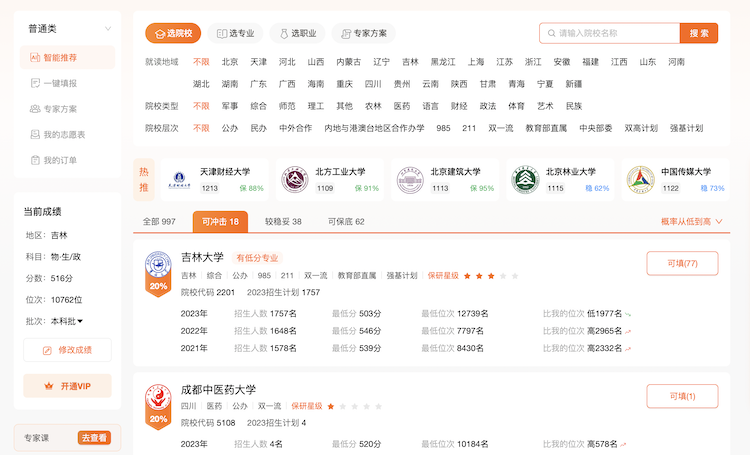The width and height of the screenshot is (750, 455).
Task: Open 我的订单 in the sidebar
Action: point(60,160)
